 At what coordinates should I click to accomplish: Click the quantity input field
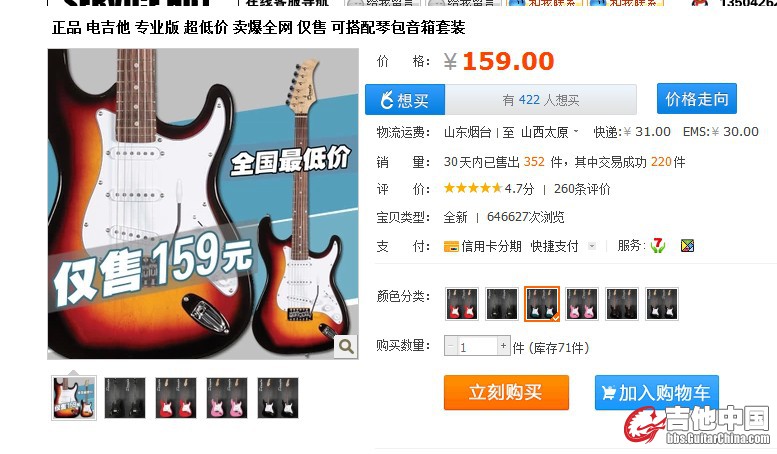click(x=477, y=346)
